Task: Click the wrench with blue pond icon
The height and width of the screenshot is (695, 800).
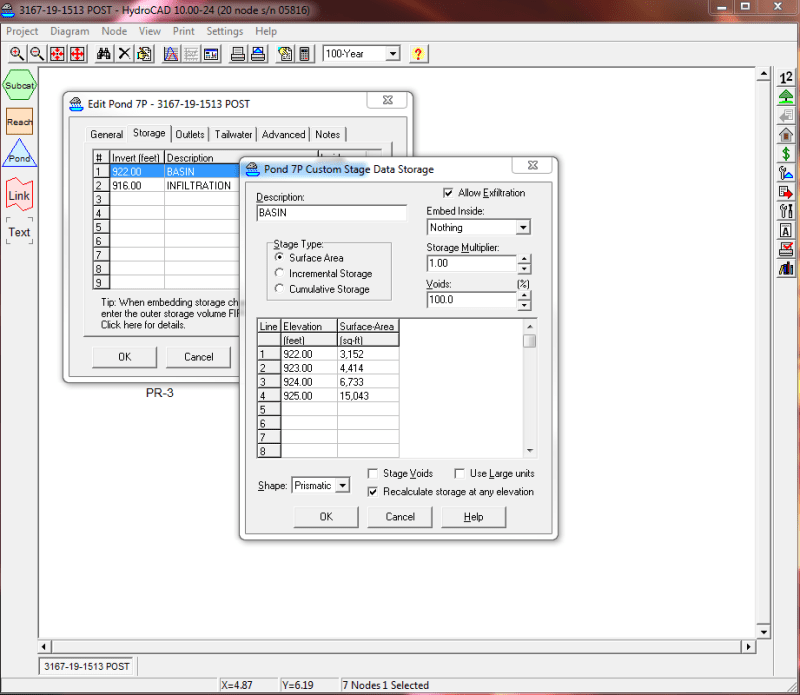Action: coord(786,173)
